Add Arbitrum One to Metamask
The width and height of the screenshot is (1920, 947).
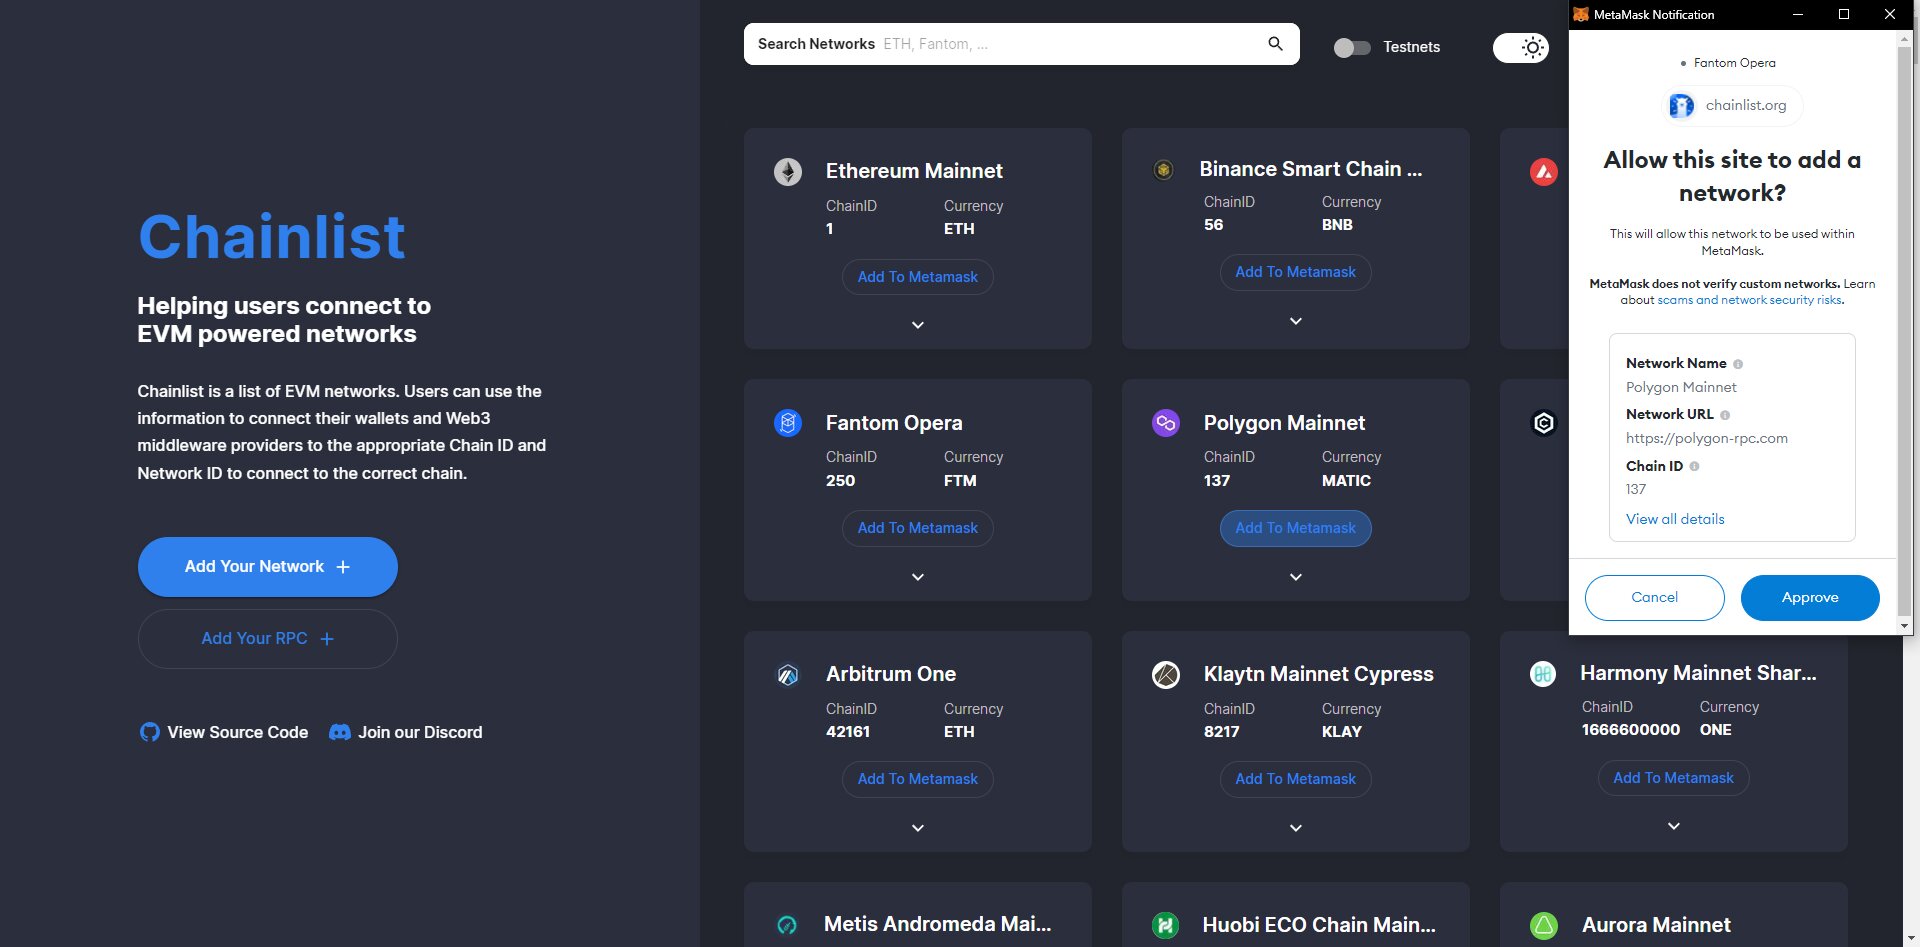pos(918,779)
